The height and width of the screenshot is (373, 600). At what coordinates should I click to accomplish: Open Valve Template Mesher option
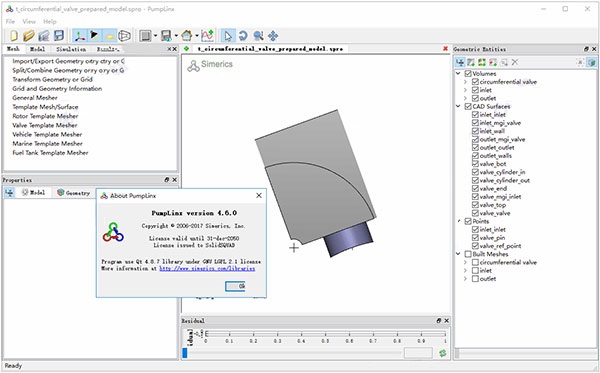(45, 125)
